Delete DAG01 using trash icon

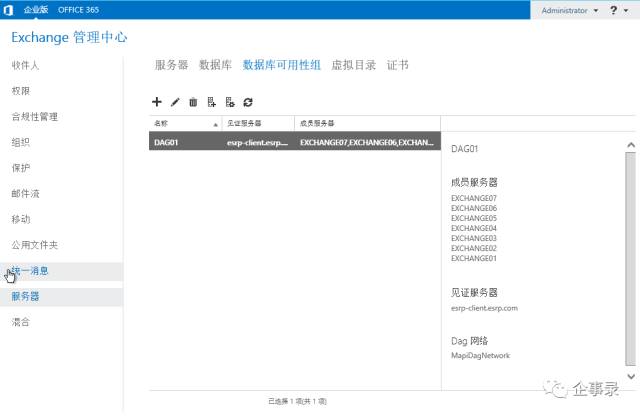pos(193,102)
